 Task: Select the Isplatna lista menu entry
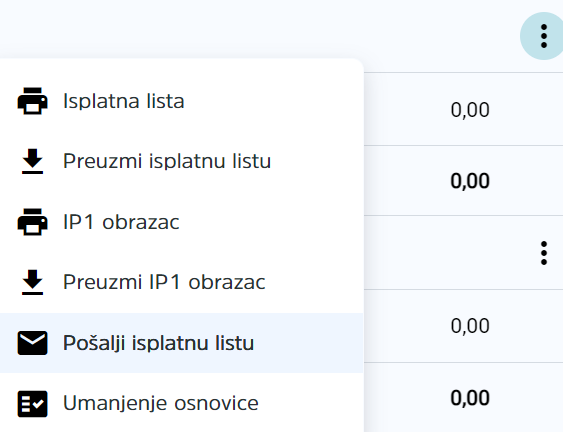tap(182, 101)
